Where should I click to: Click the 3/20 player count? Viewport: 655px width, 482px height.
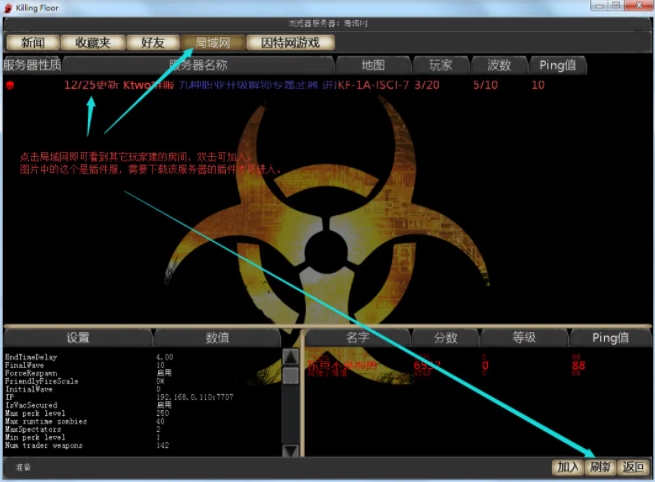pos(427,85)
